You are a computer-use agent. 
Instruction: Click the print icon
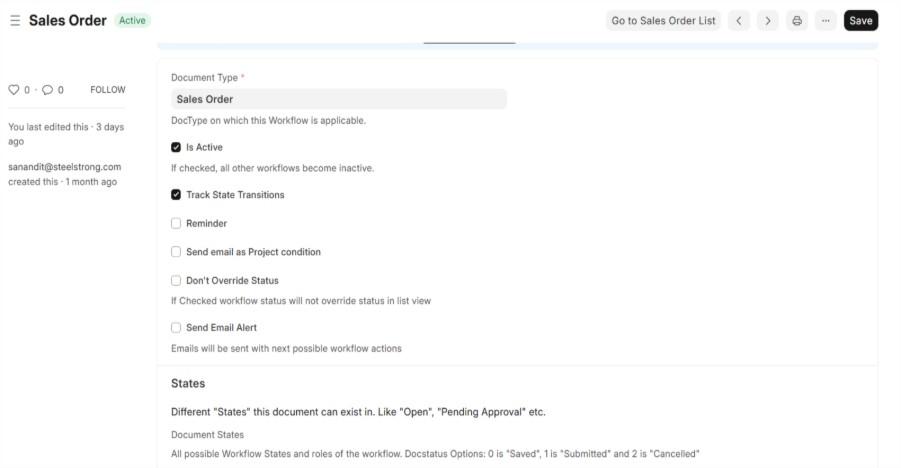[x=797, y=20]
